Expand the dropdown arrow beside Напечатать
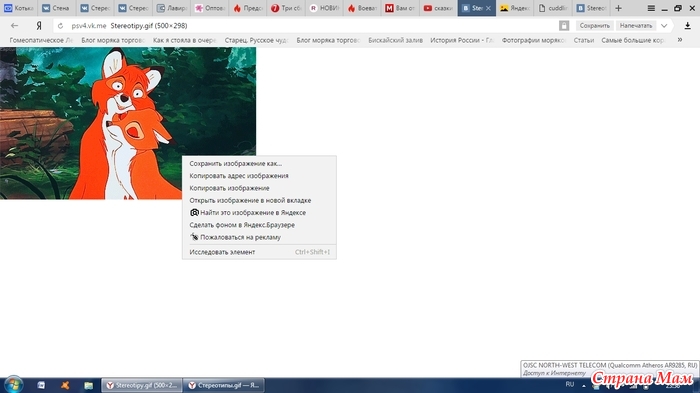 click(x=664, y=26)
